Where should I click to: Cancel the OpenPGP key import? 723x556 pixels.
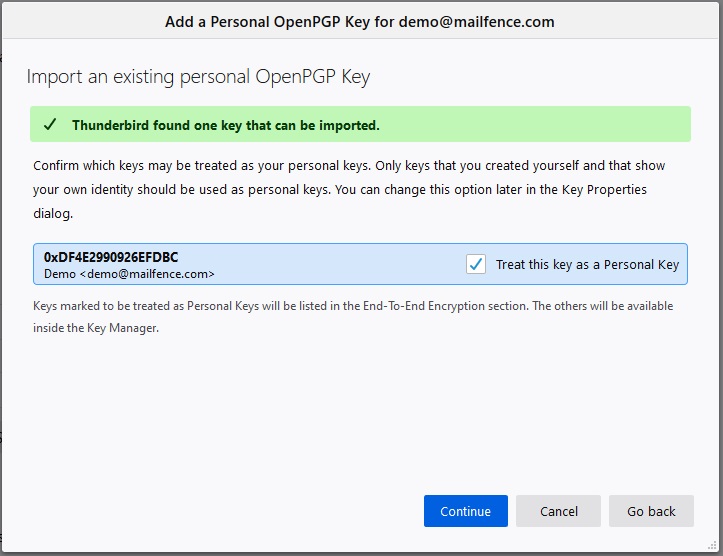558,511
